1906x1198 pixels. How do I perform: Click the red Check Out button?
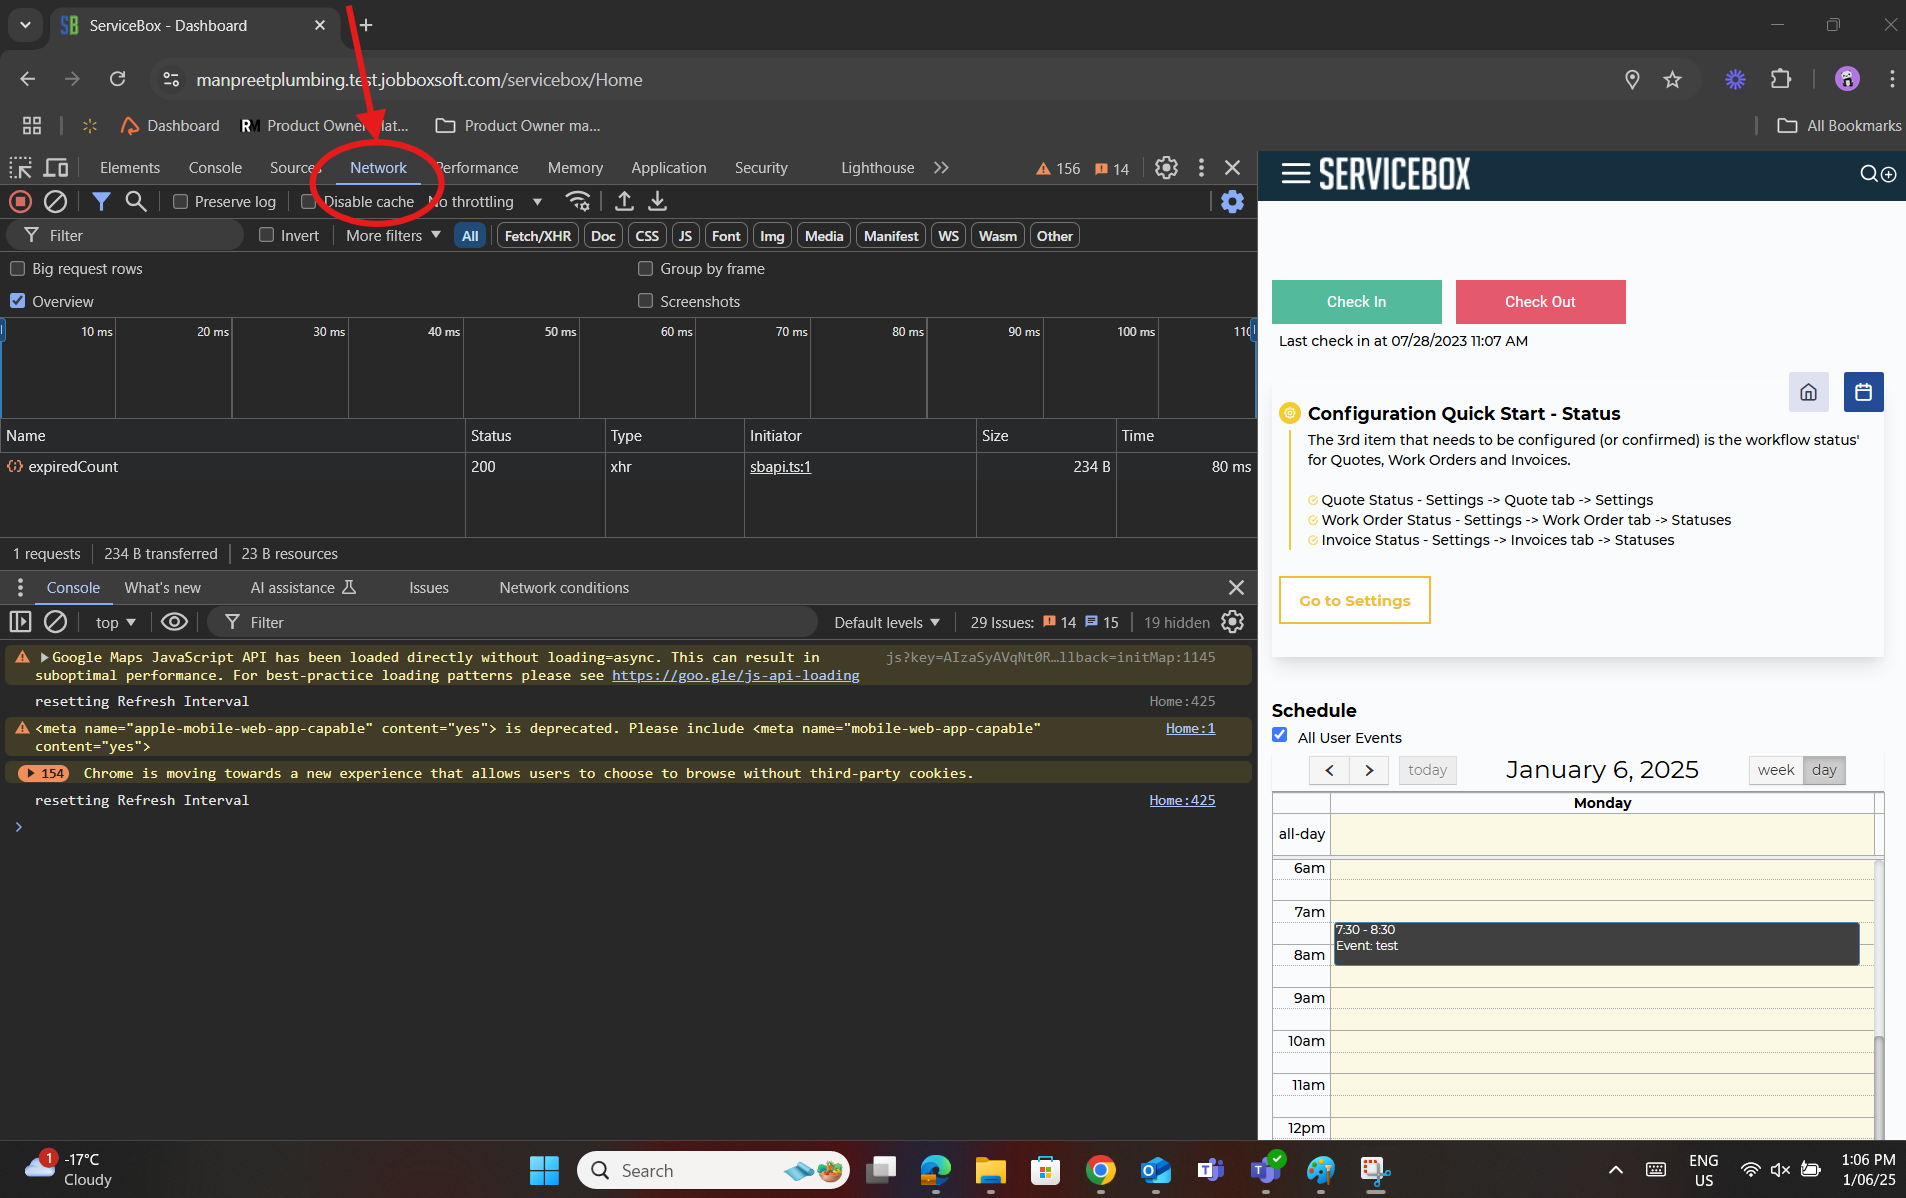[x=1540, y=302]
